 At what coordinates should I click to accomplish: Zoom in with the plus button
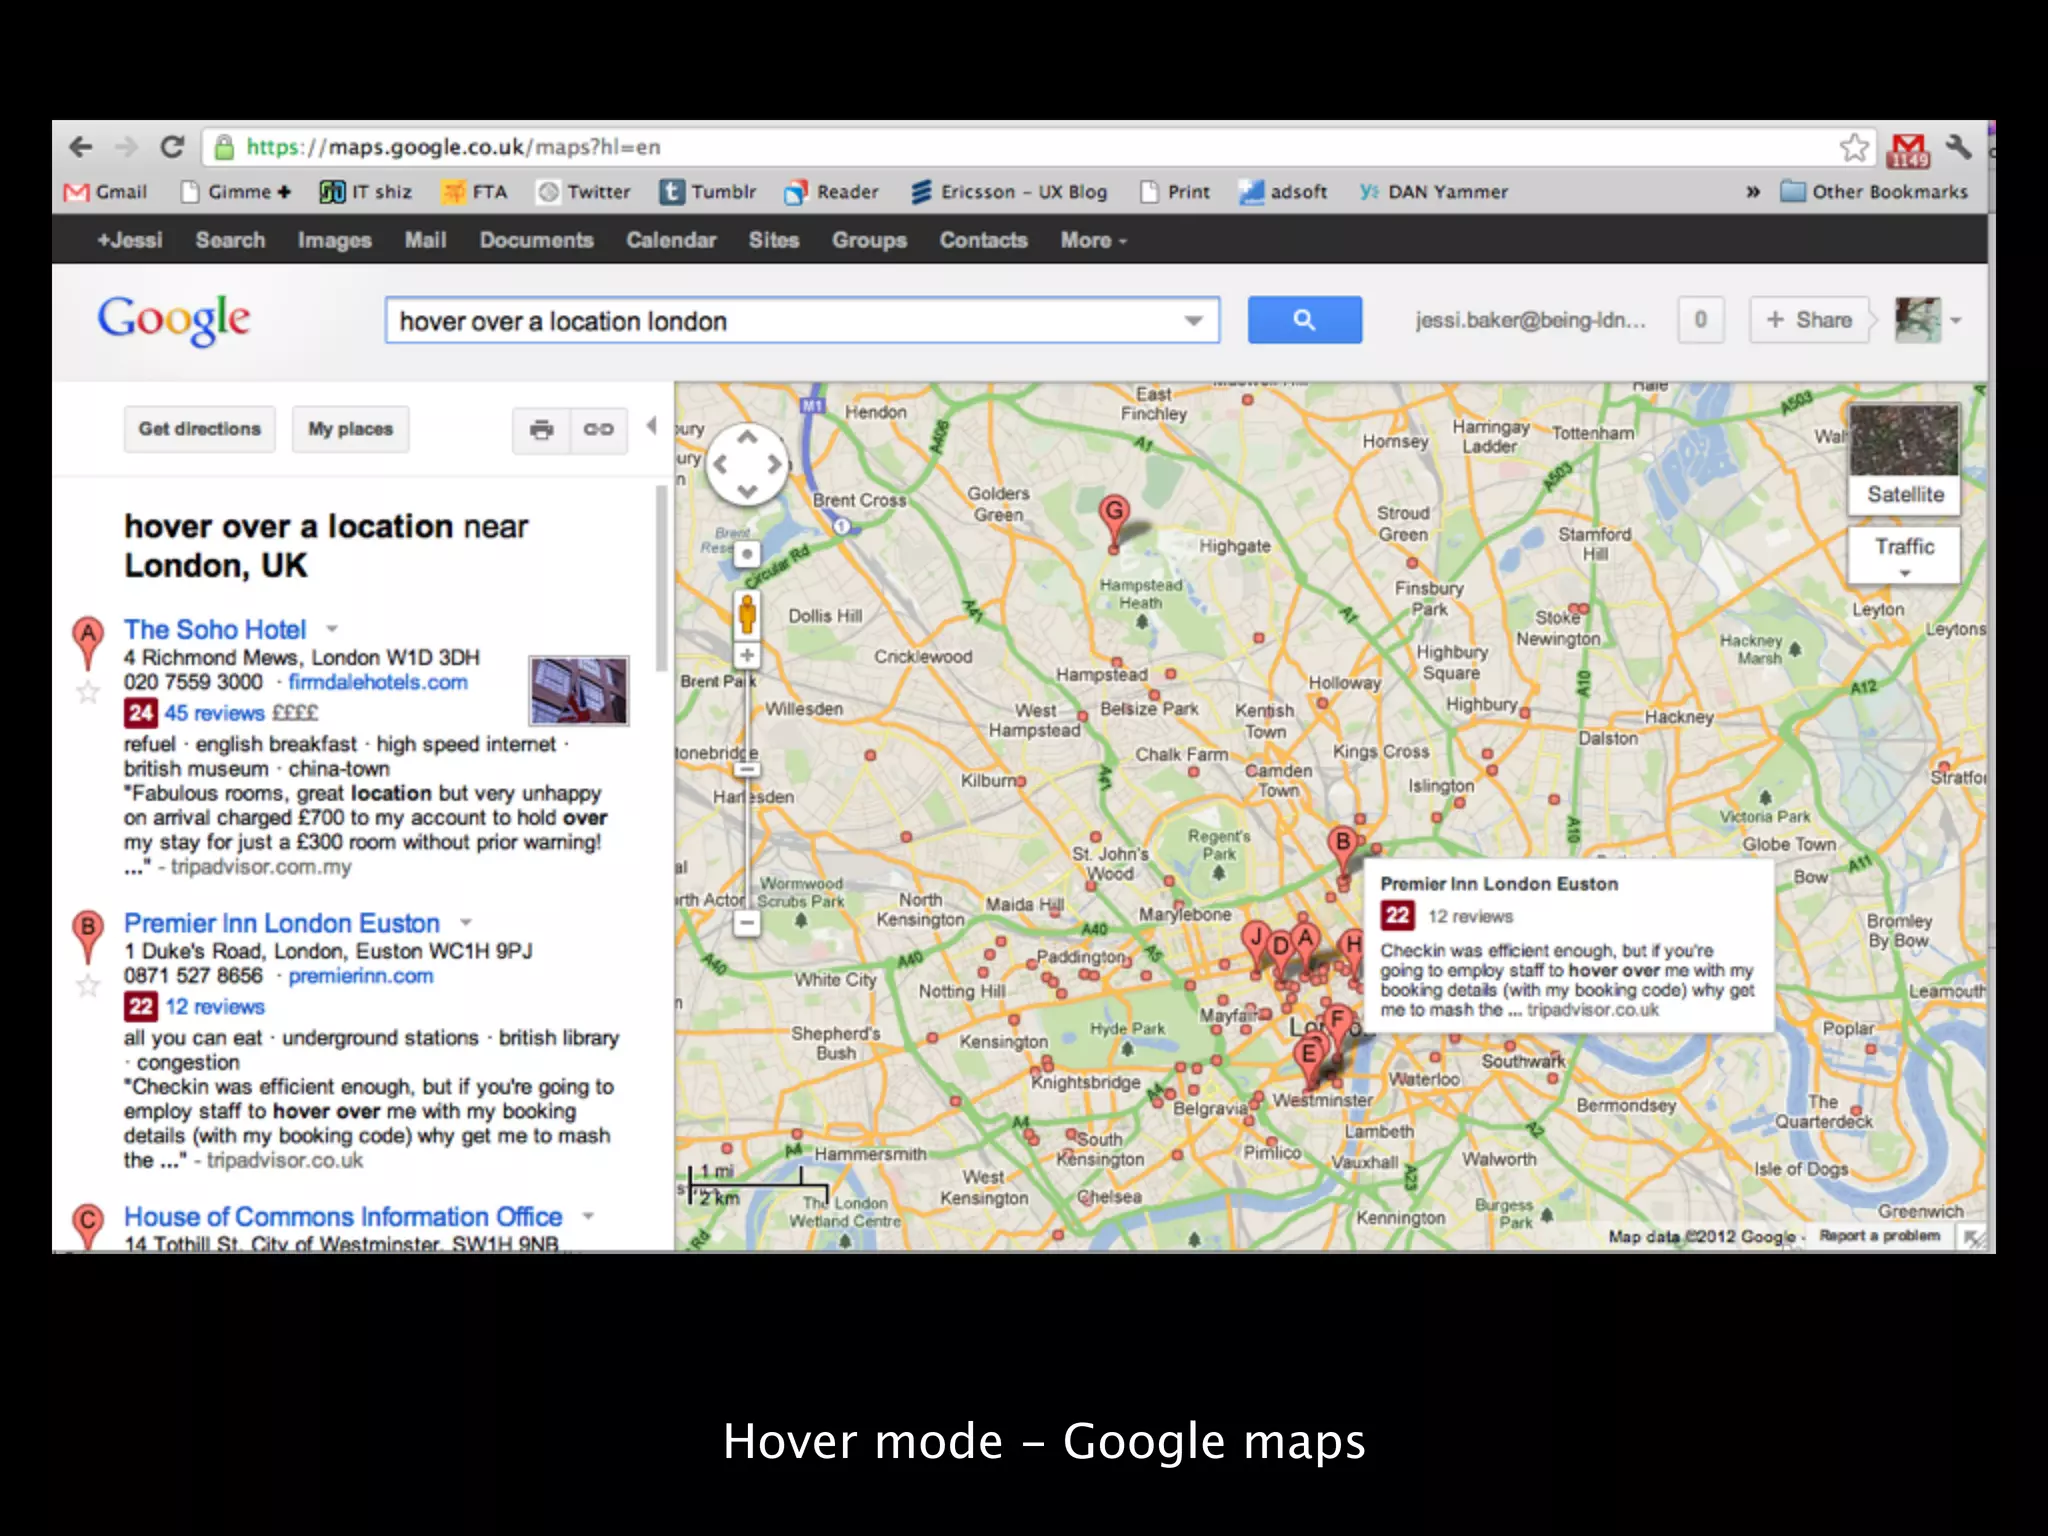747,655
